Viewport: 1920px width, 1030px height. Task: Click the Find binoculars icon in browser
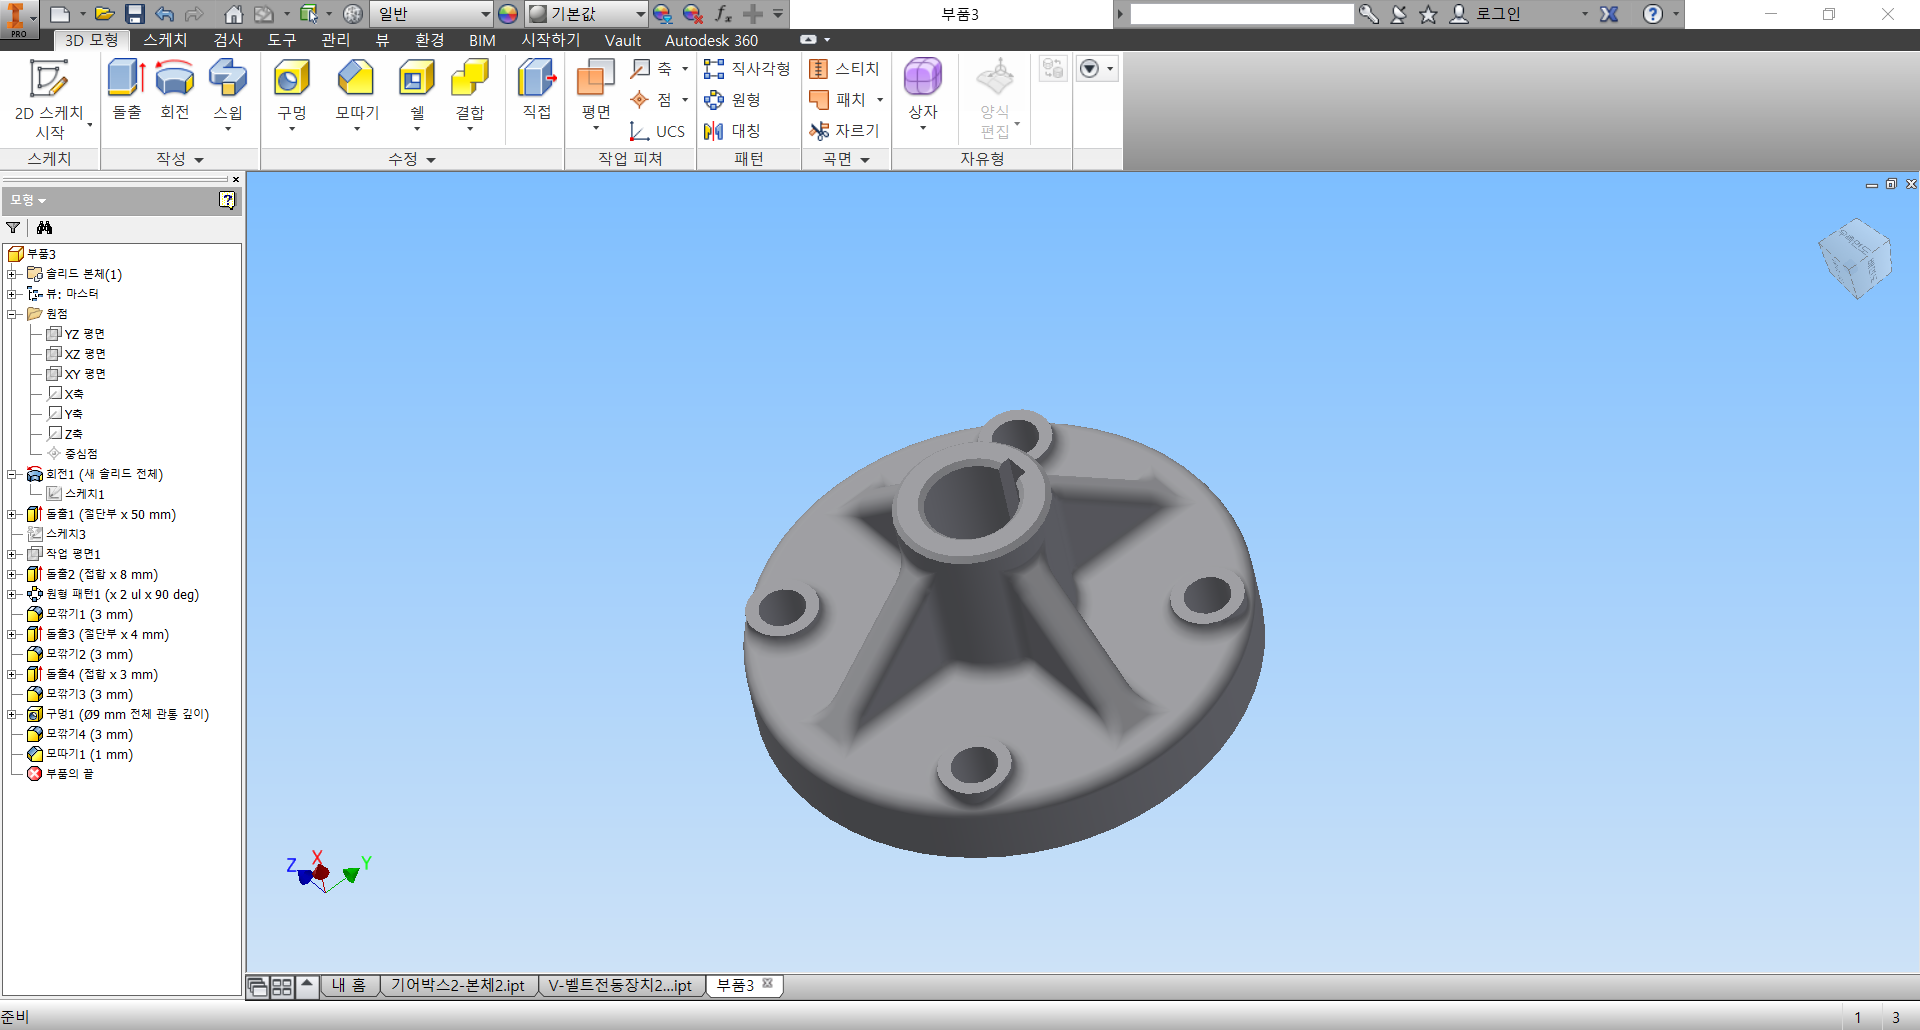point(44,228)
